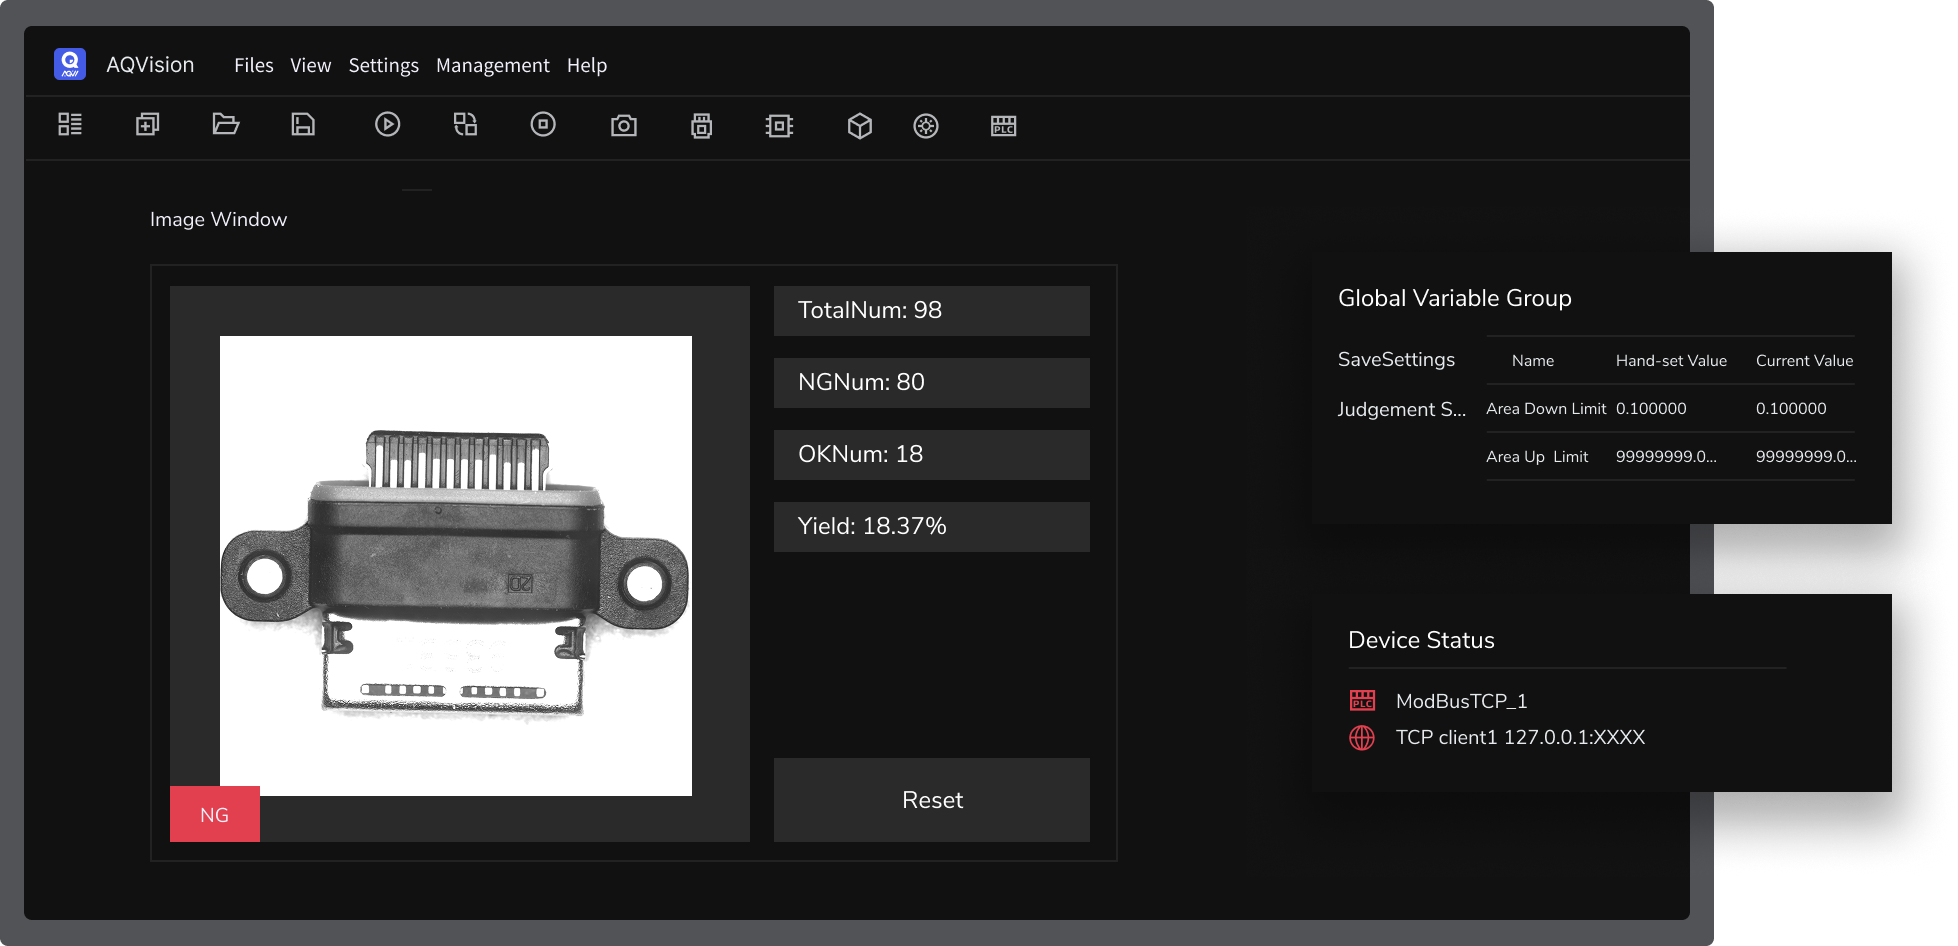Open the Settings menu

click(x=383, y=65)
